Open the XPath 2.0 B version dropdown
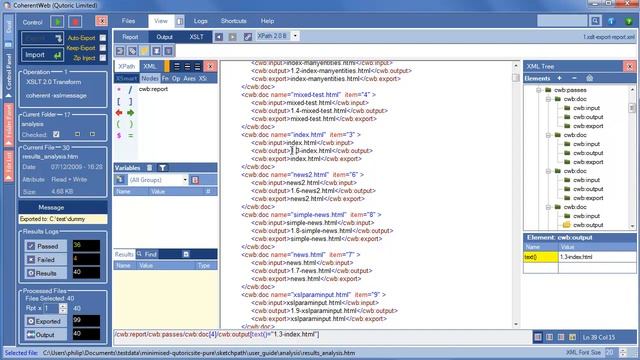The image size is (640, 360). 295,36
